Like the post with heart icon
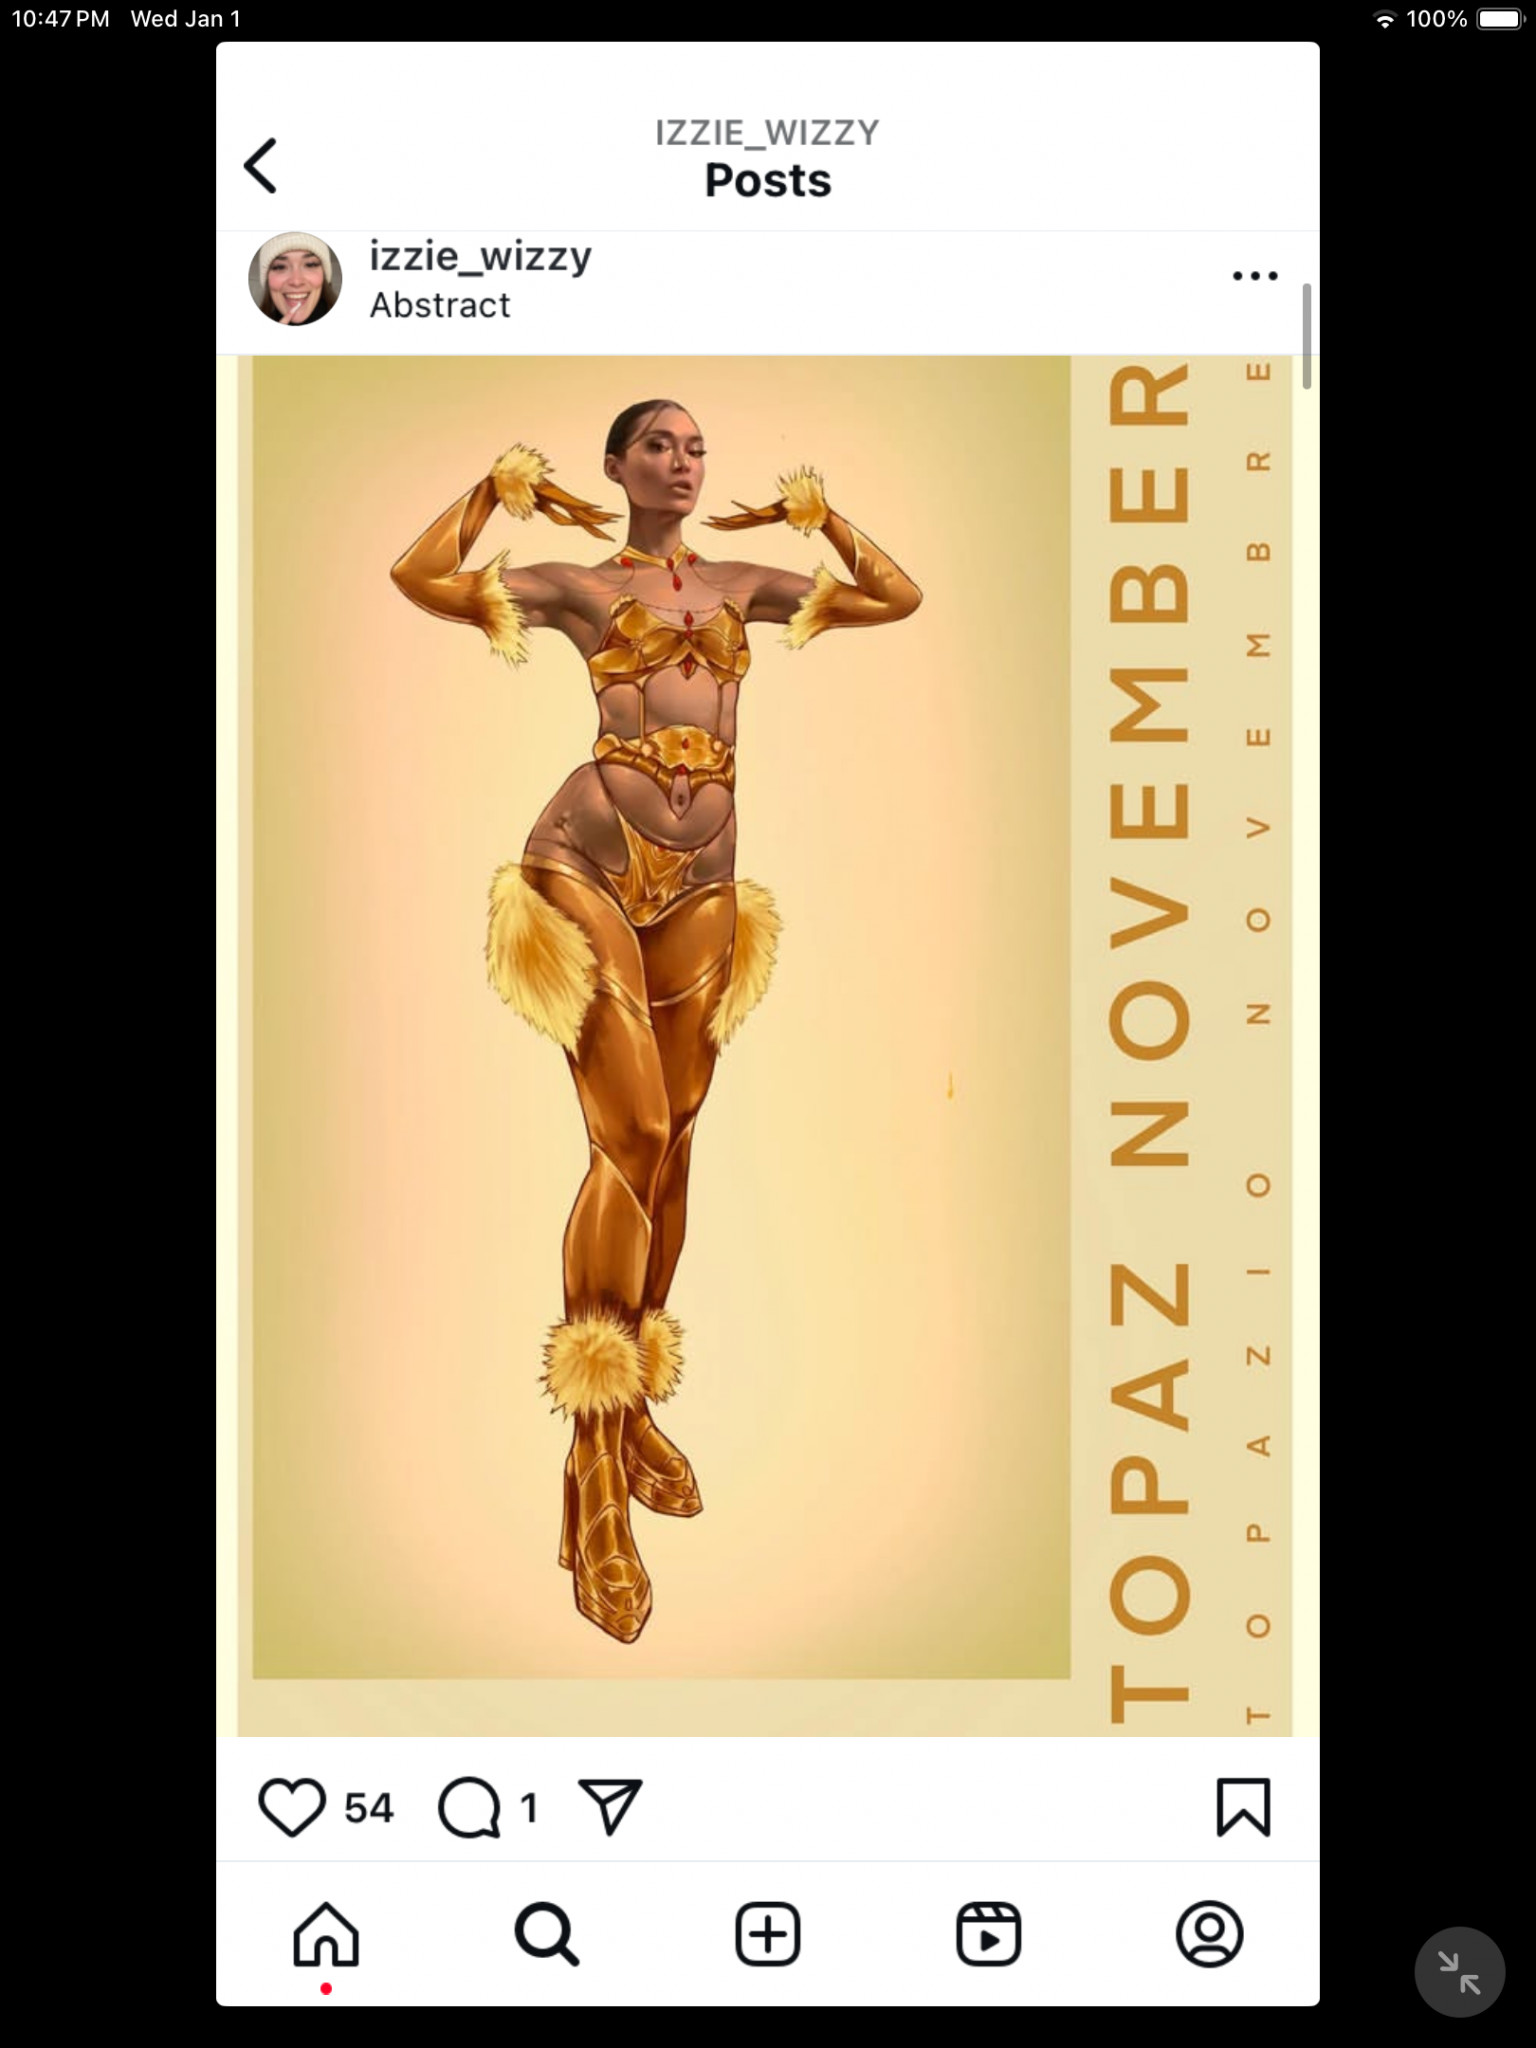The image size is (1536, 2048). pyautogui.click(x=292, y=1807)
